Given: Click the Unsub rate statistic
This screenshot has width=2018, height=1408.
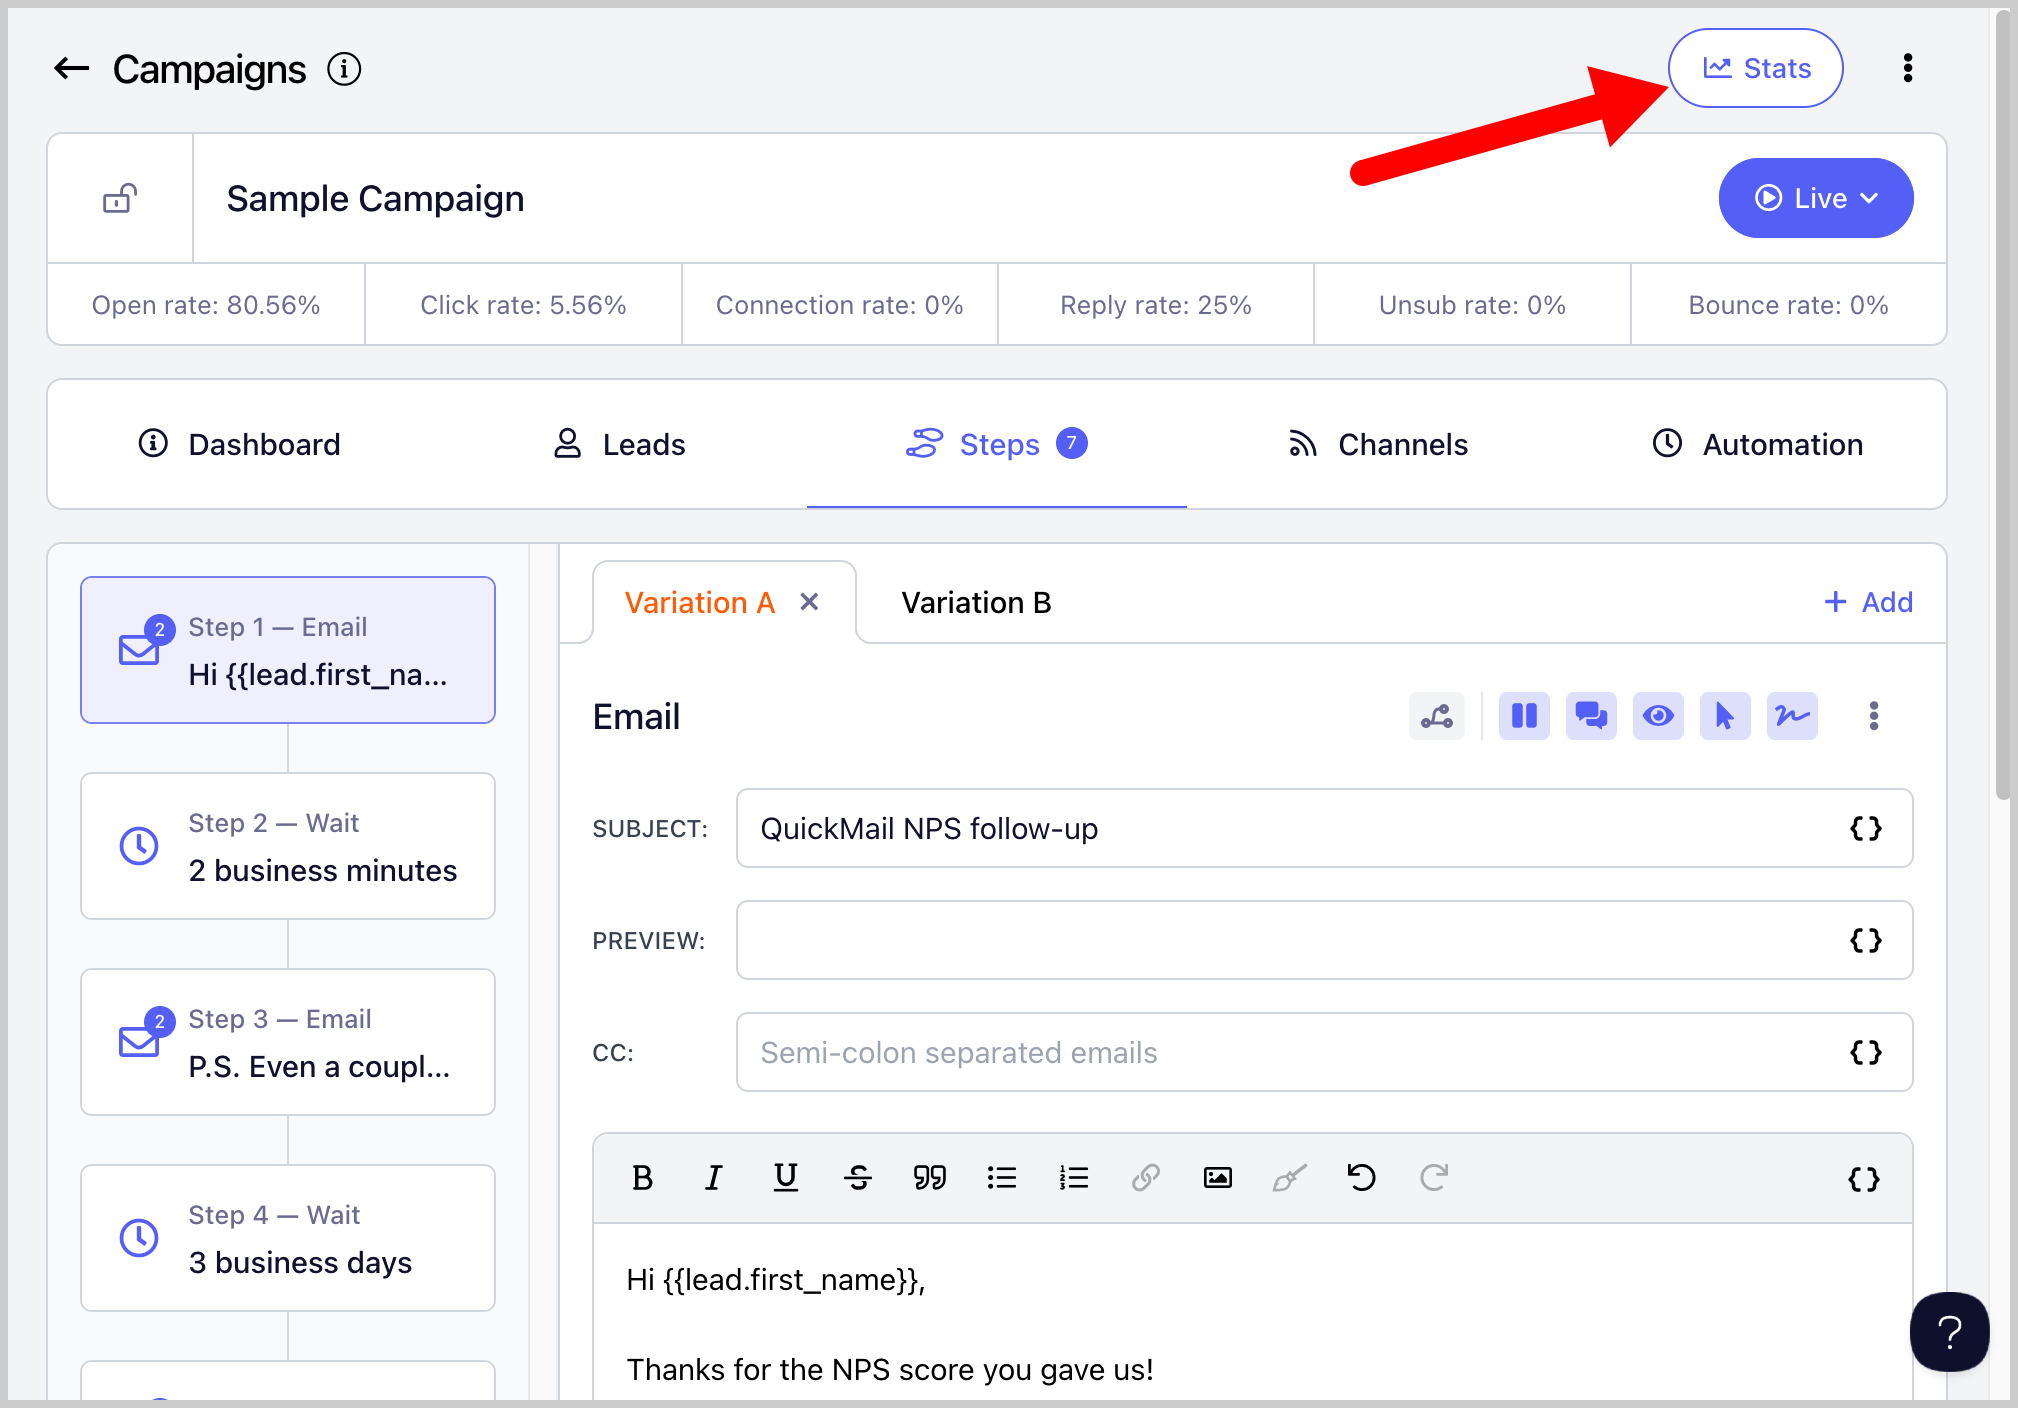Looking at the screenshot, I should coord(1472,305).
